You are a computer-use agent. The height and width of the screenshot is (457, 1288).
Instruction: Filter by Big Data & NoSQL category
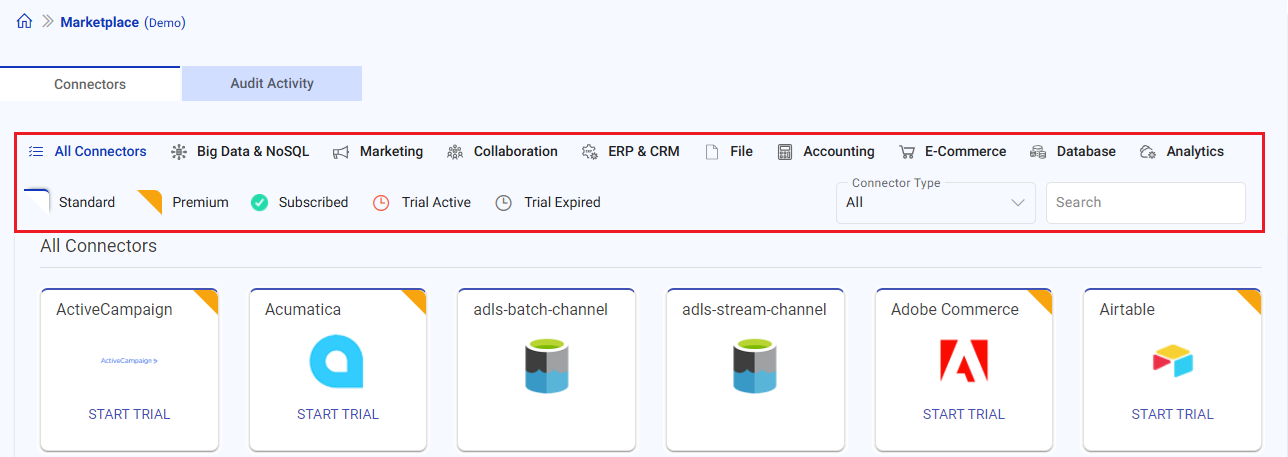pos(253,152)
